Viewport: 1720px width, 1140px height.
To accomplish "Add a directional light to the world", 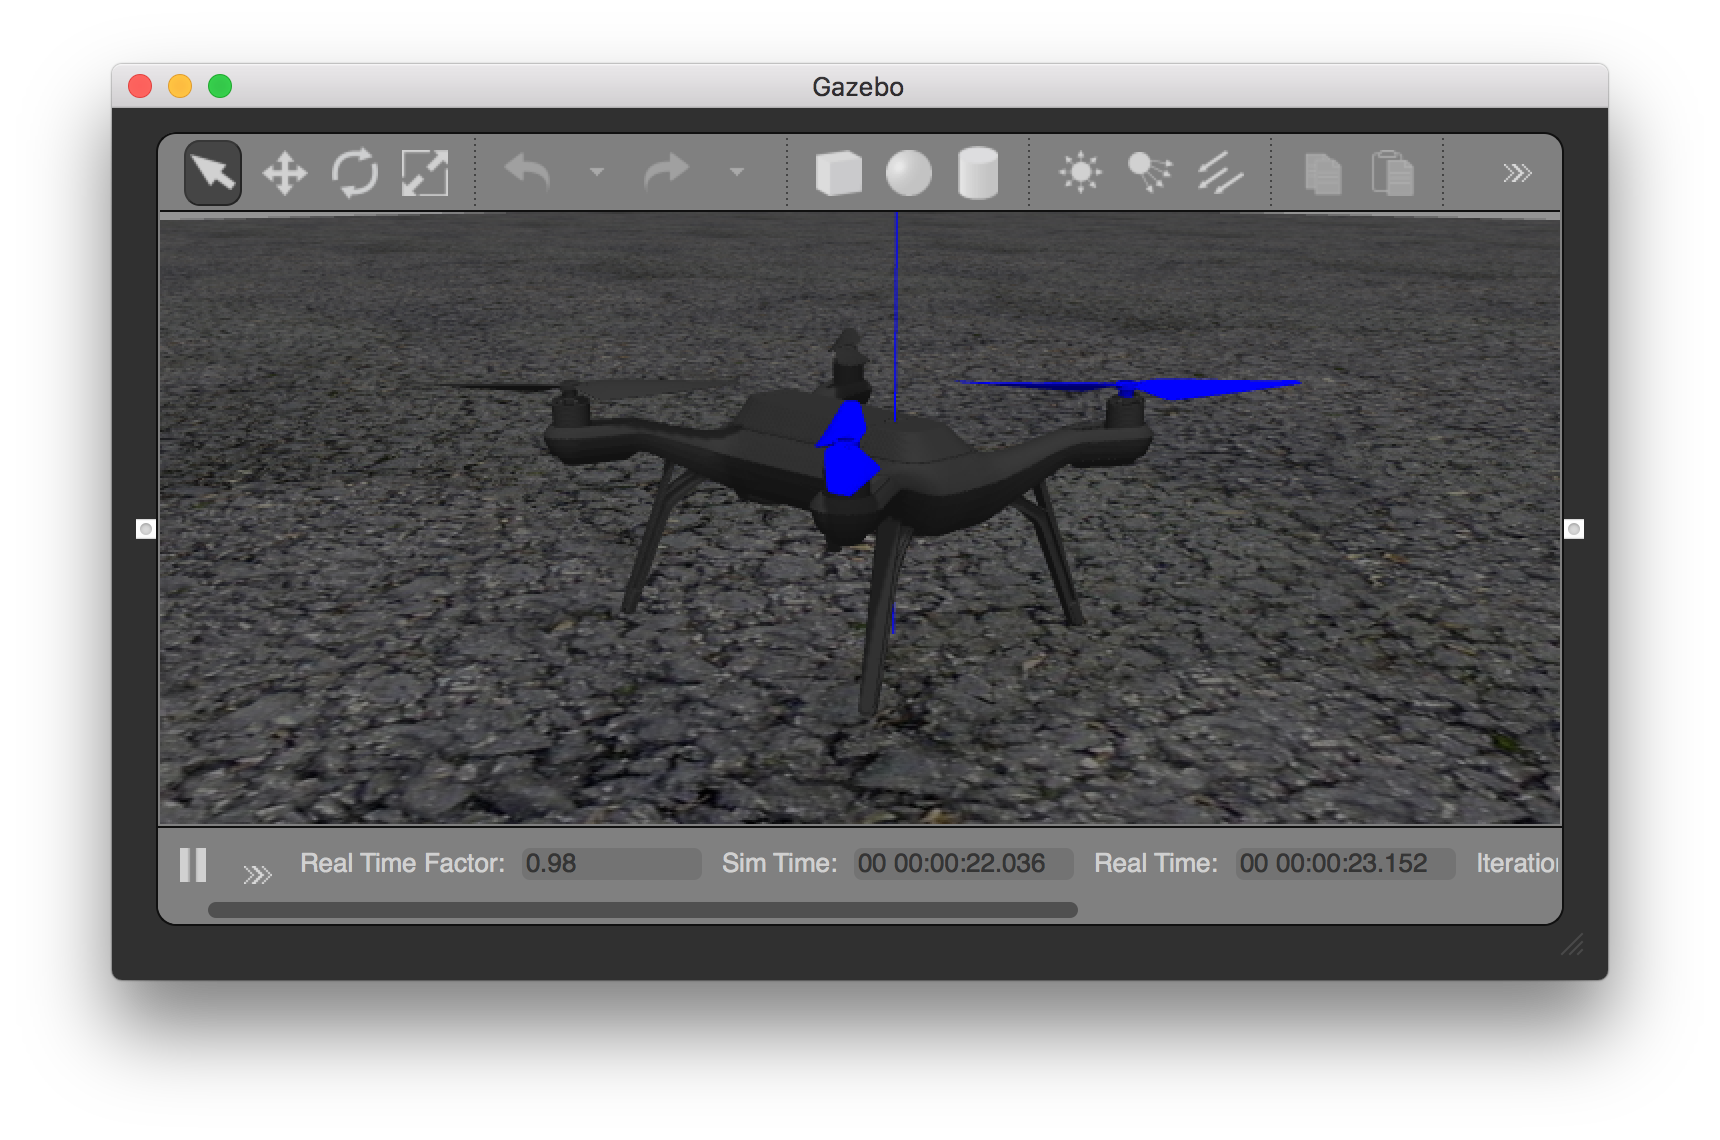I will coord(1220,172).
